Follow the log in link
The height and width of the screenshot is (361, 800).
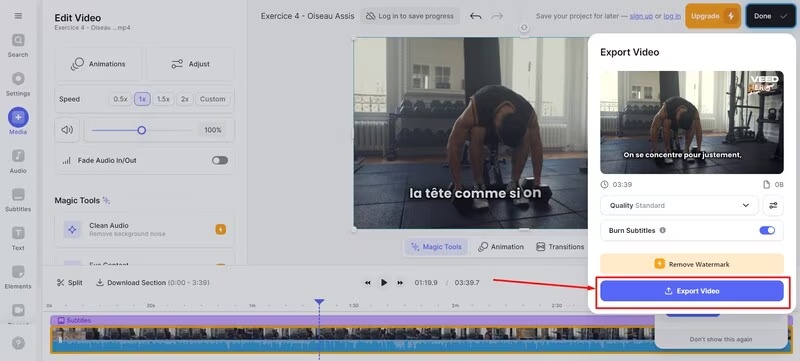point(672,16)
